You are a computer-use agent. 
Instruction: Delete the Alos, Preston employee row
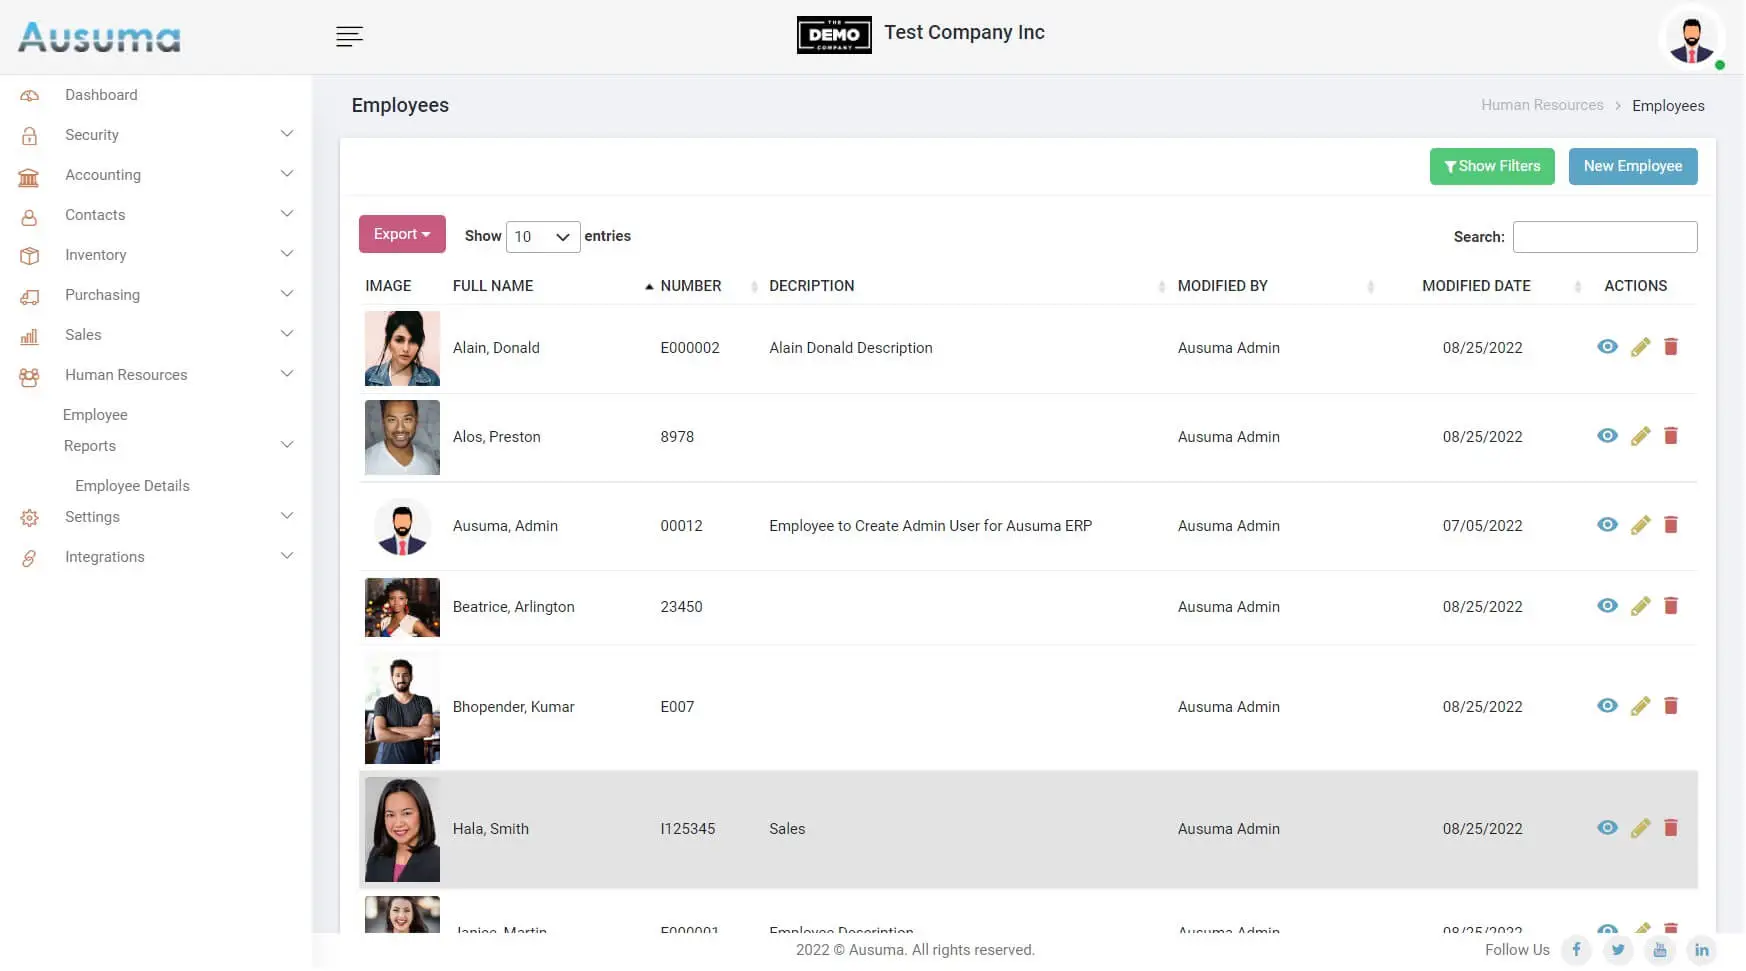click(1670, 436)
